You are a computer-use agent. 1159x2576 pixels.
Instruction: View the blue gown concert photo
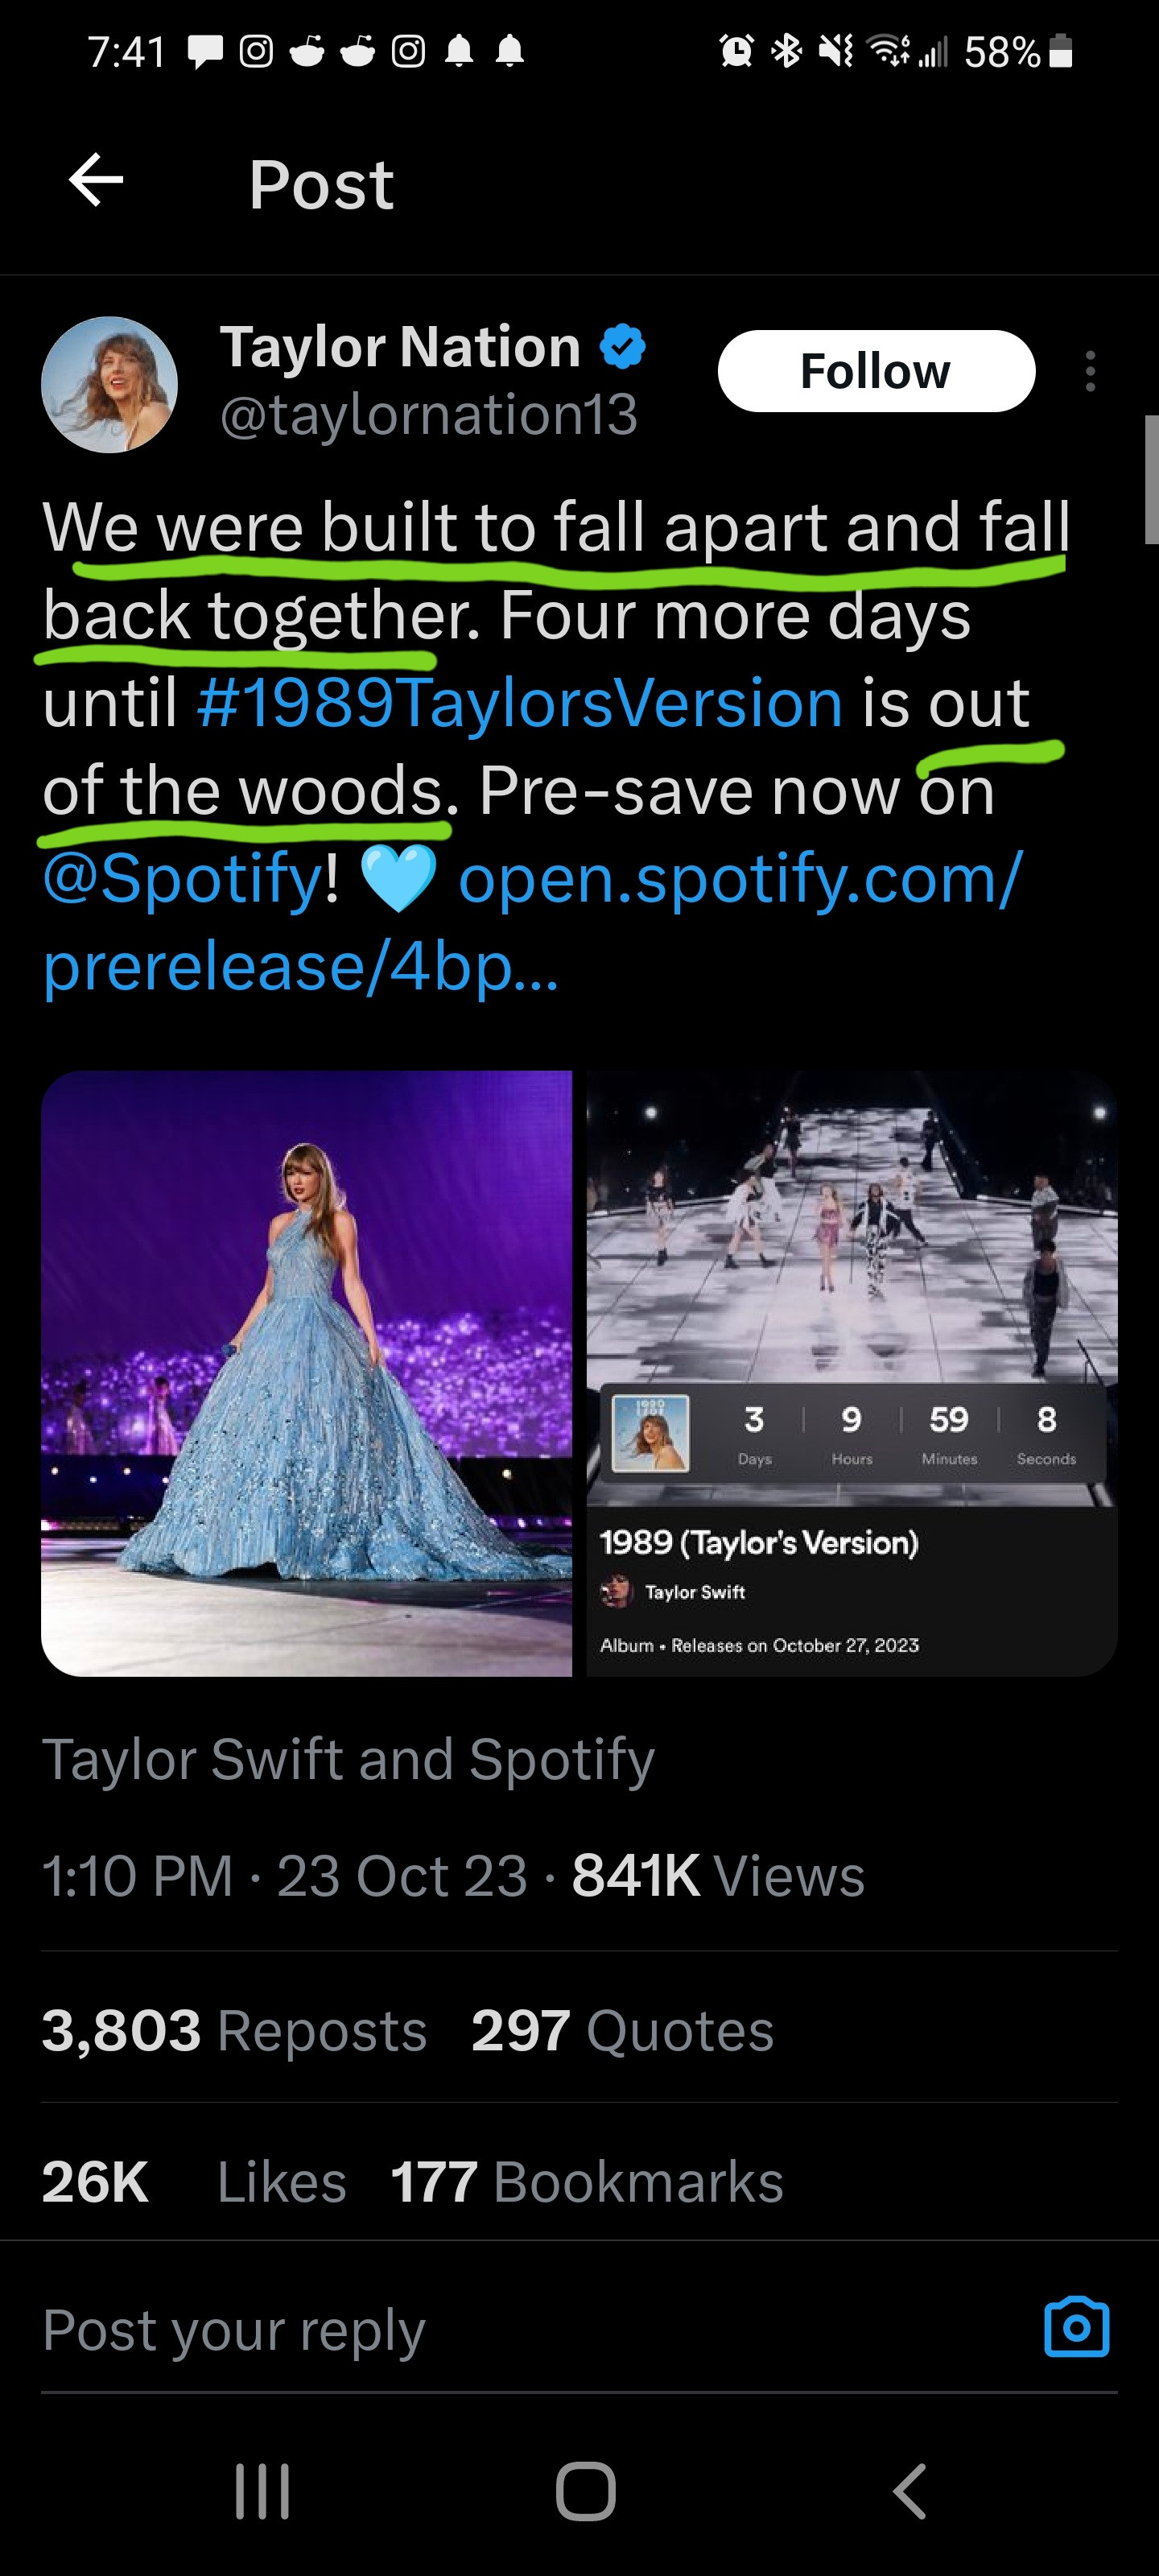pos(307,1373)
